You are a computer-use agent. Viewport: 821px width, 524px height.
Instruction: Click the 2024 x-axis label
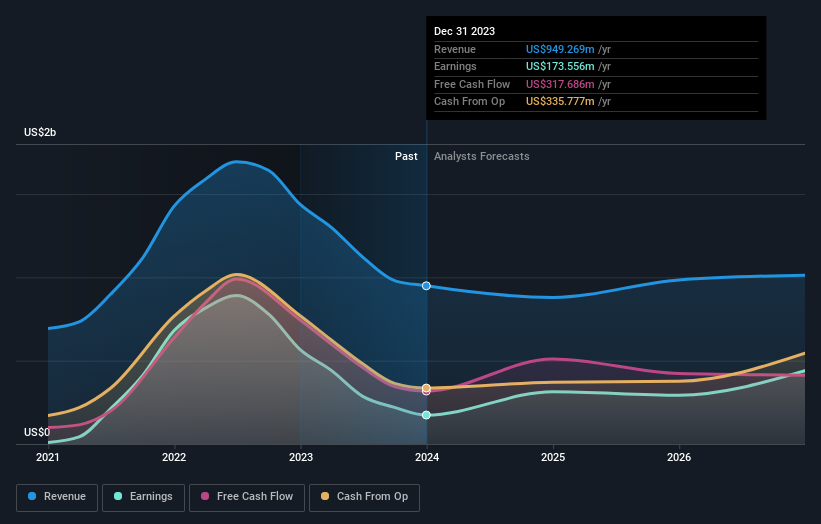[x=427, y=458]
